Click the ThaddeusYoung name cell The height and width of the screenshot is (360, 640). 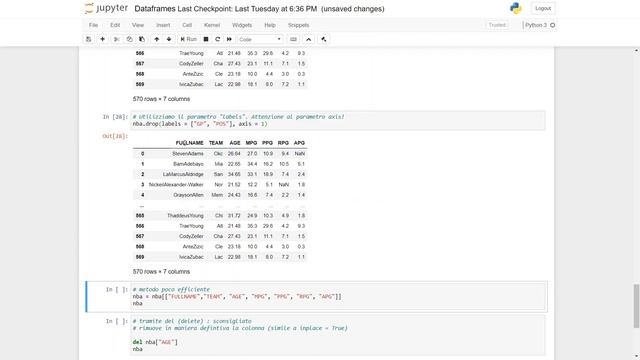[185, 216]
